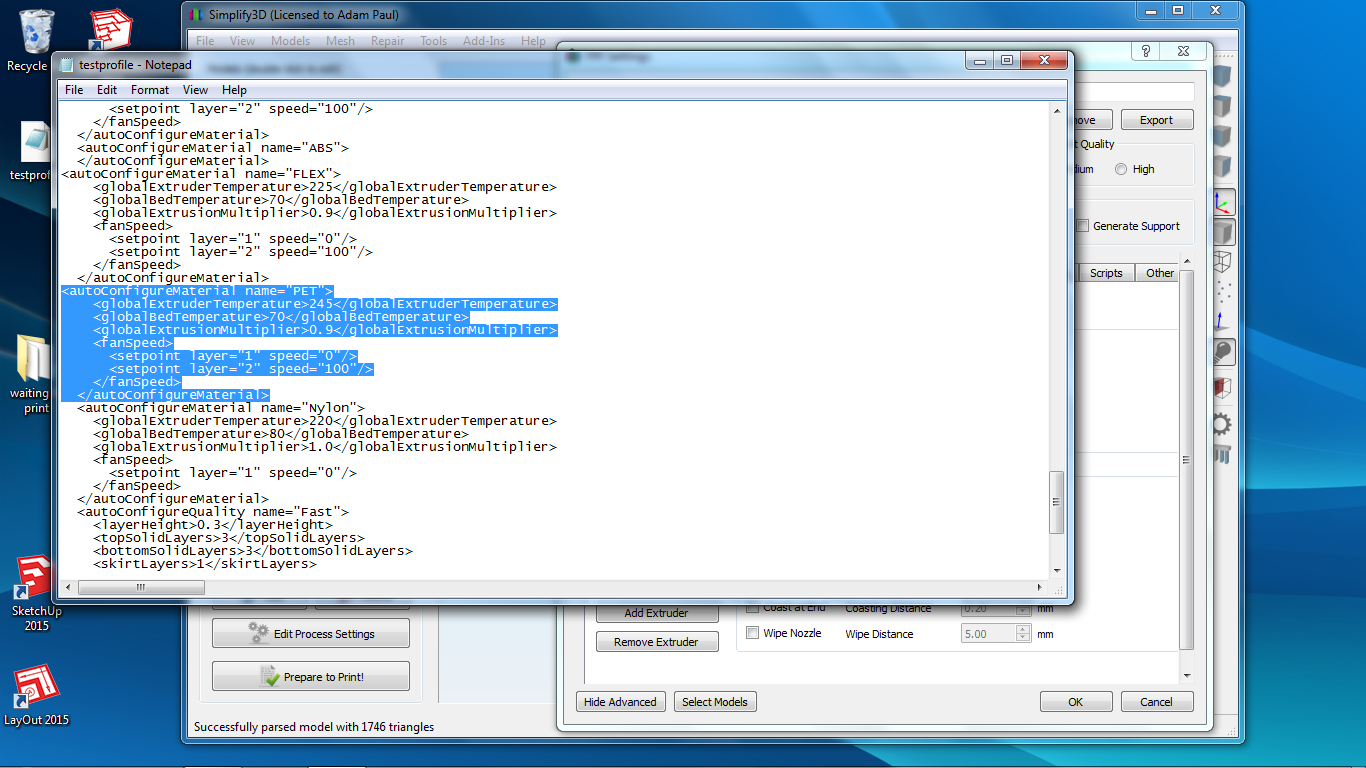Select the testprofile file on the desktop
This screenshot has width=1366, height=768.
[34, 152]
